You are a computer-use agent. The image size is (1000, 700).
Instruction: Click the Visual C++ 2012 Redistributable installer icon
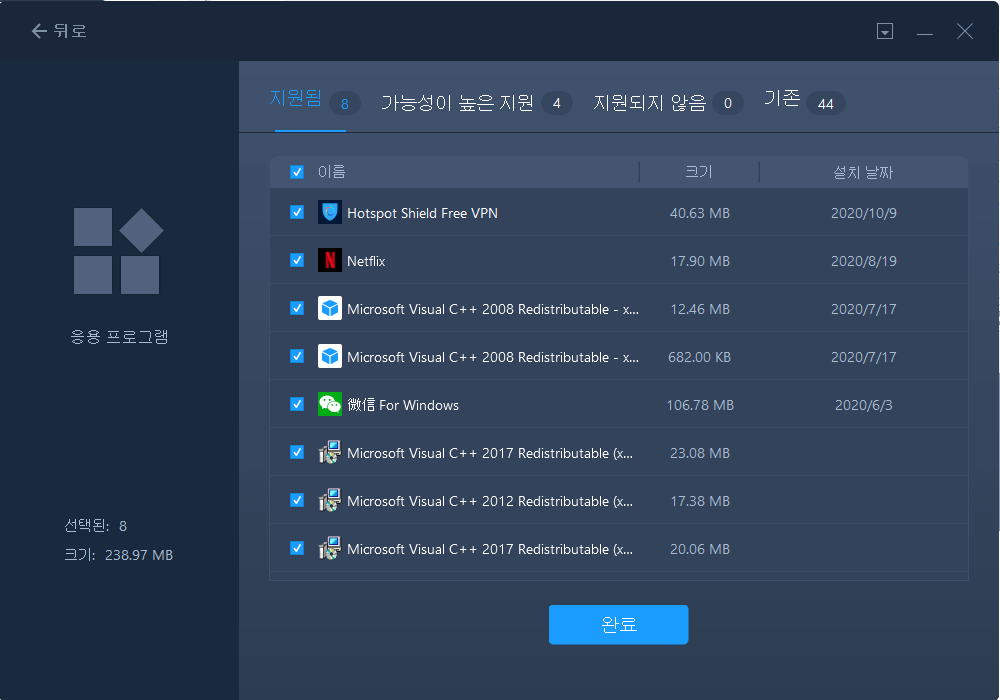(x=329, y=500)
